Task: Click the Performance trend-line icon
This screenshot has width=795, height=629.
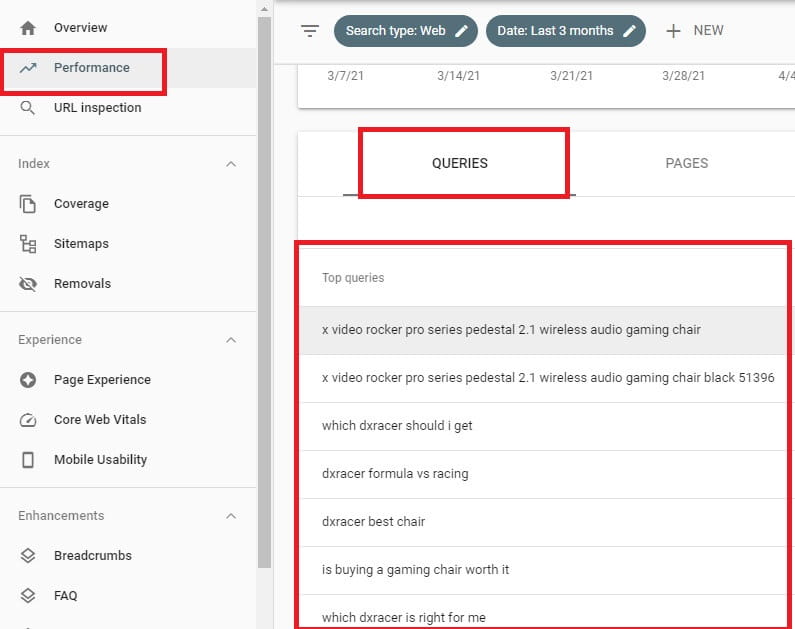Action: (x=28, y=67)
